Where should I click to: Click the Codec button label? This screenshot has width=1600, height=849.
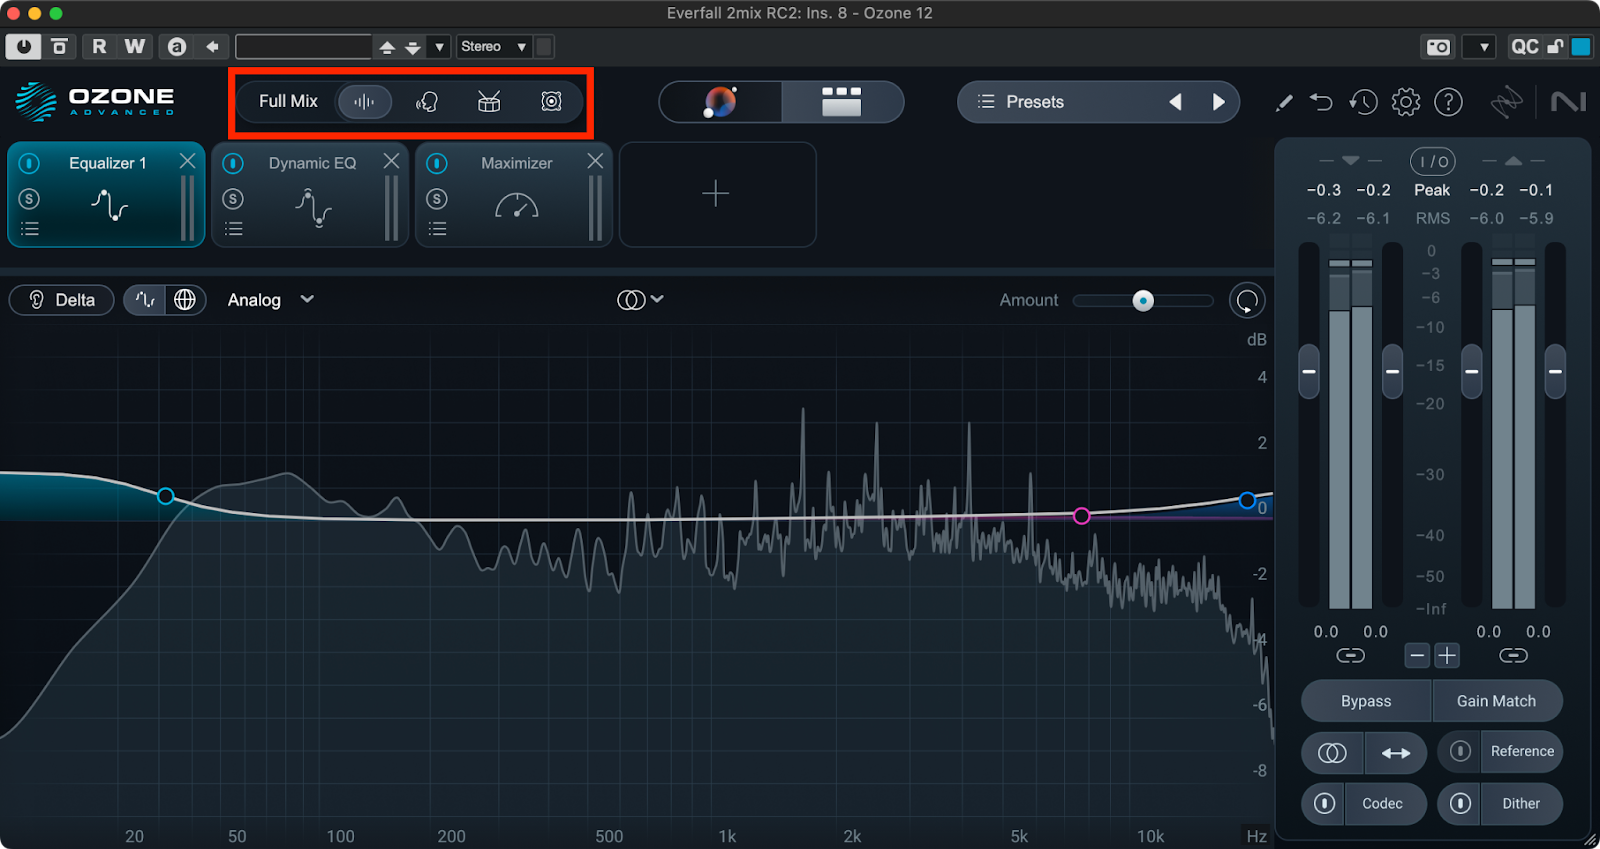[1382, 803]
